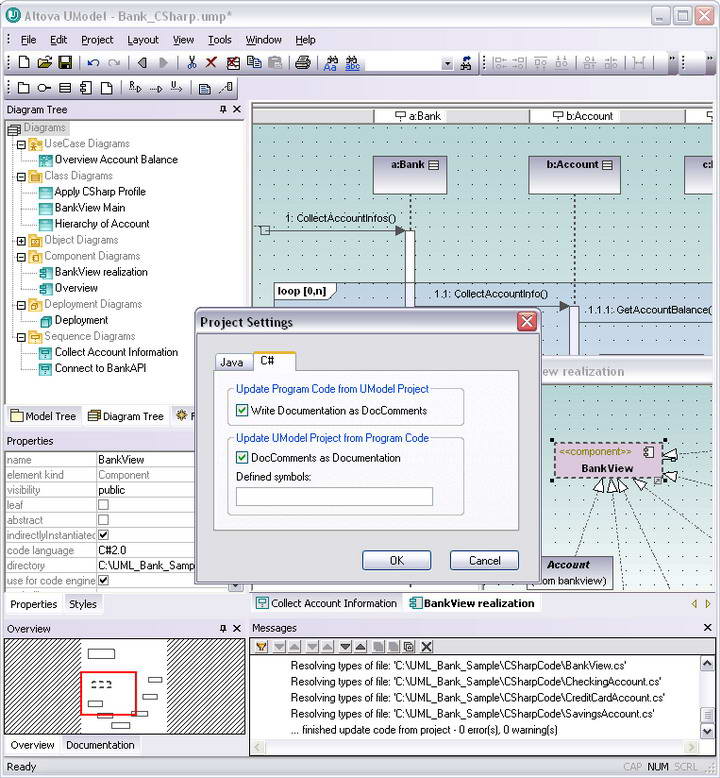Viewport: 720px width, 778px height.
Task: Click the red viewport box in Overview
Action: [108, 693]
